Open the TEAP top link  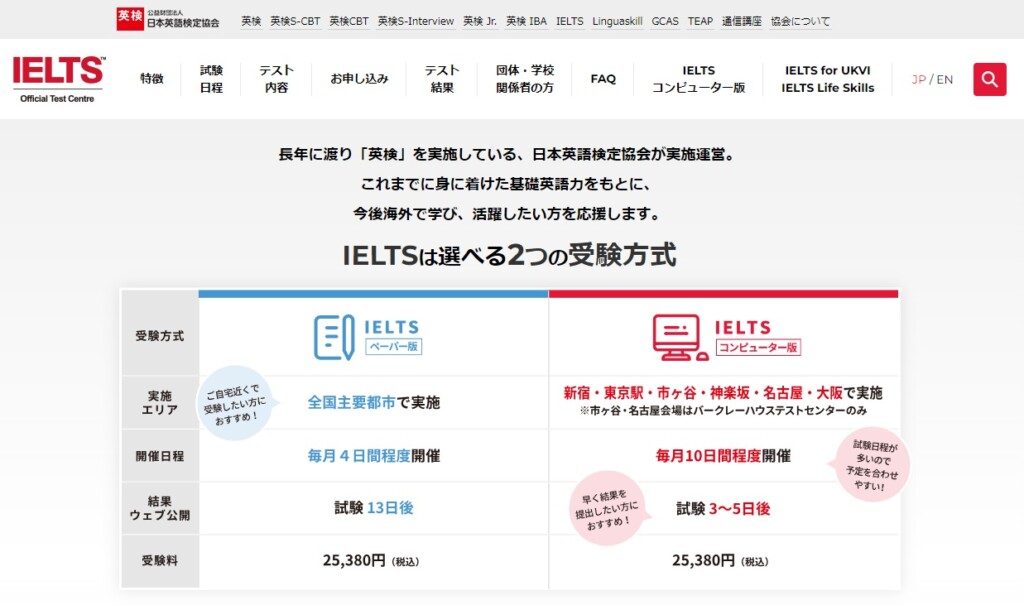(700, 21)
